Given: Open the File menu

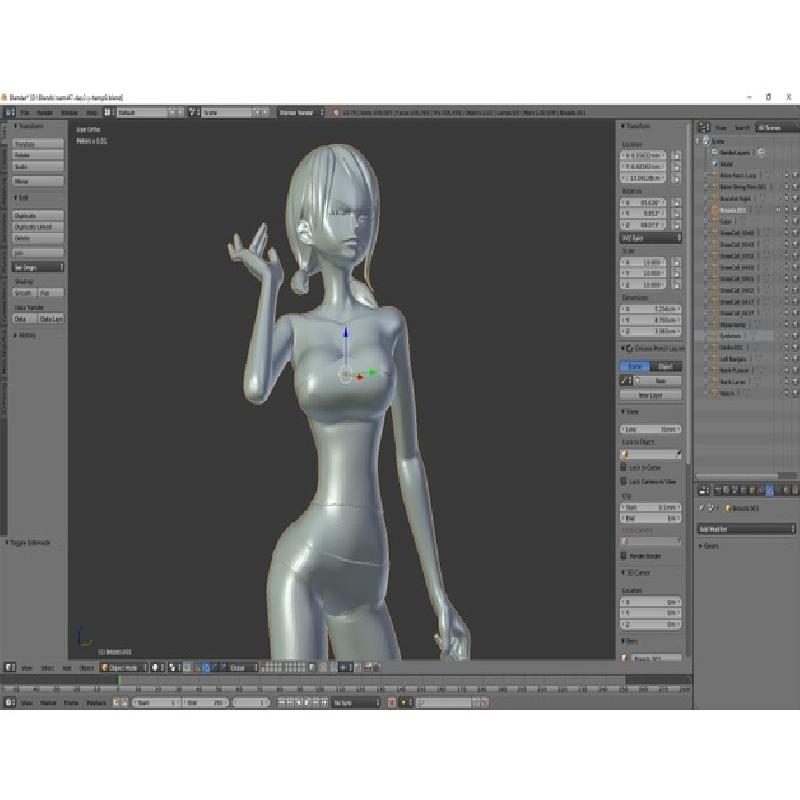Looking at the screenshot, I should tap(25, 113).
